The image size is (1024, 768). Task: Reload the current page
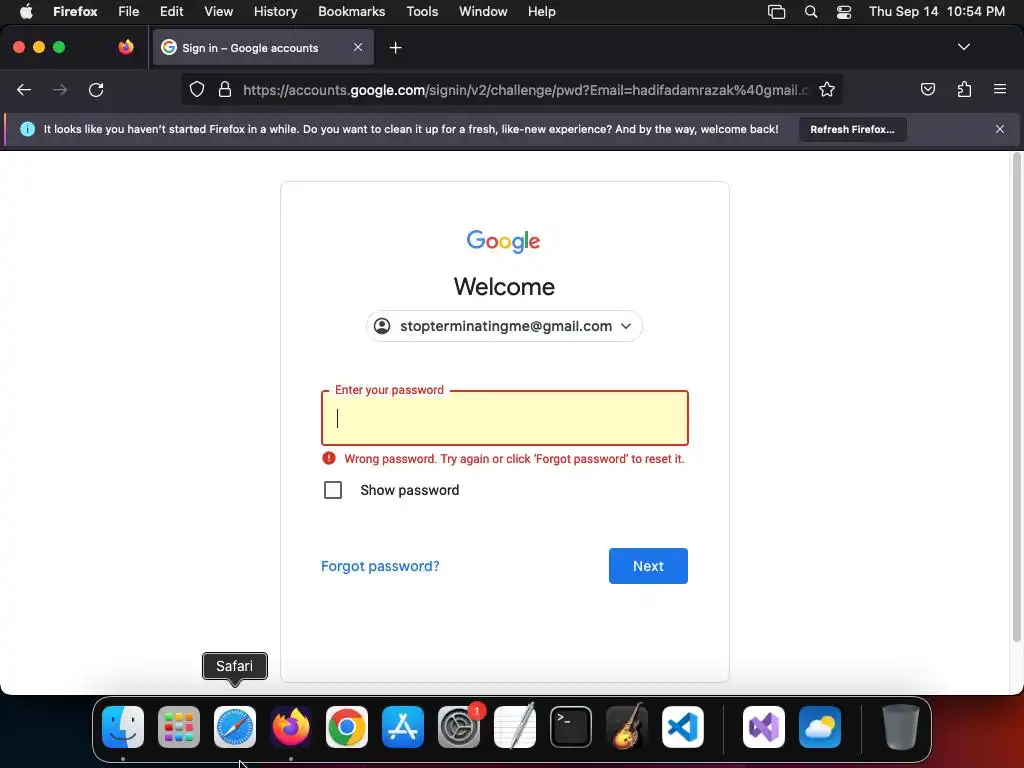tap(96, 89)
